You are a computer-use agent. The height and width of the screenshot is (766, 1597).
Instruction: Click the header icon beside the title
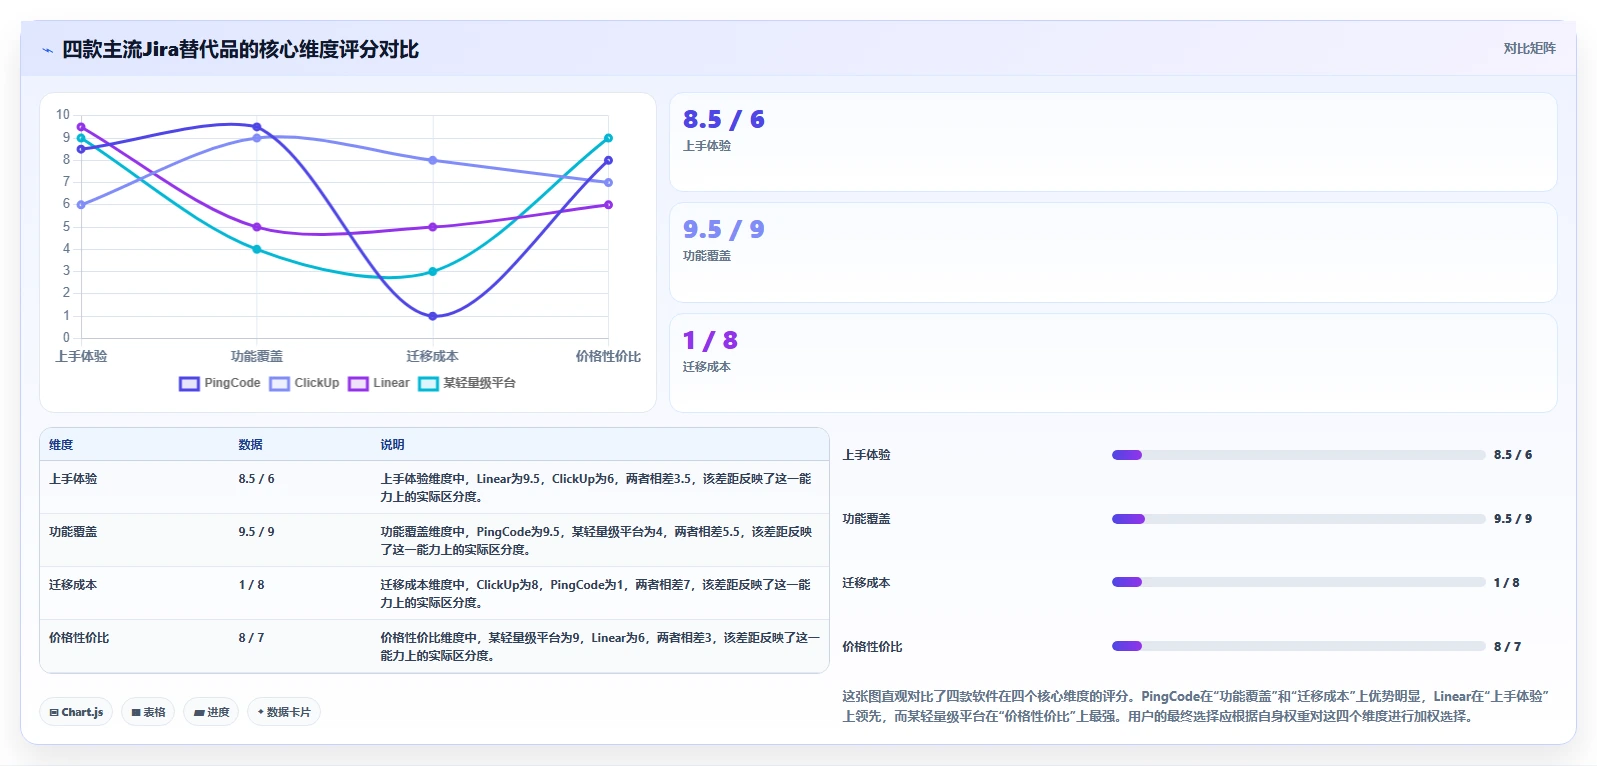pyautogui.click(x=47, y=50)
